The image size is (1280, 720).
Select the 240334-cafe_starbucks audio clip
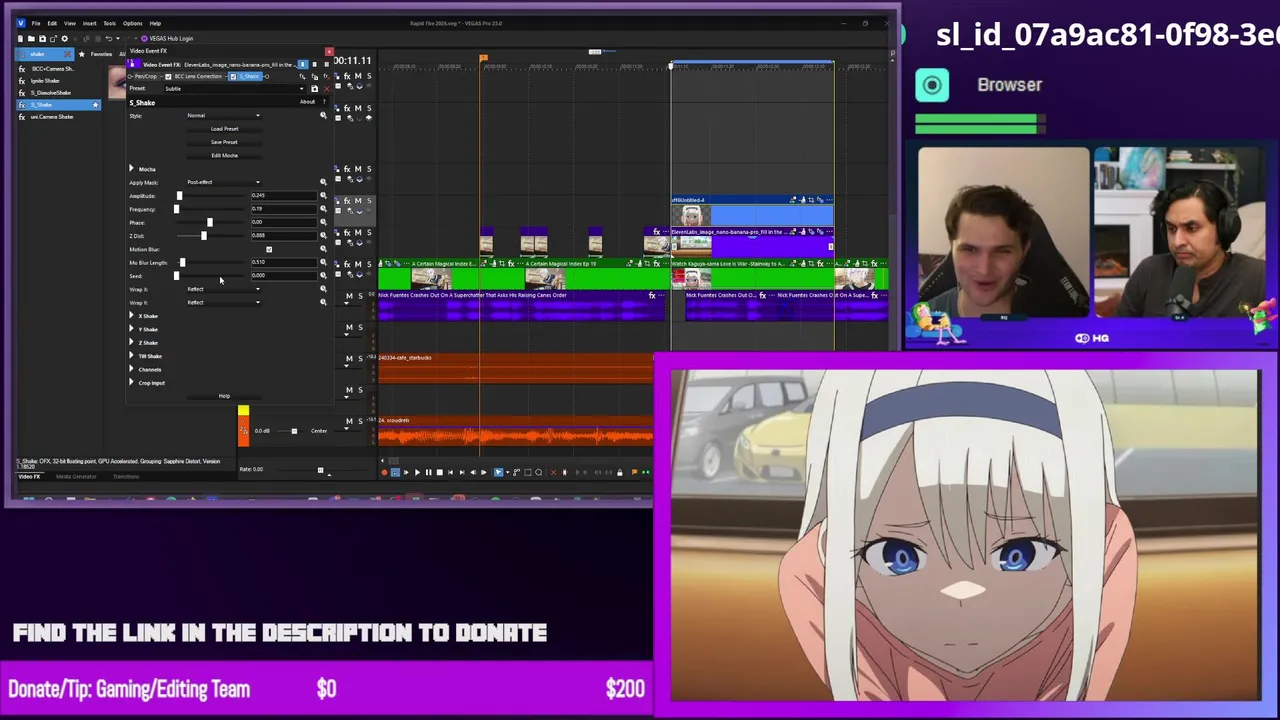click(x=516, y=368)
